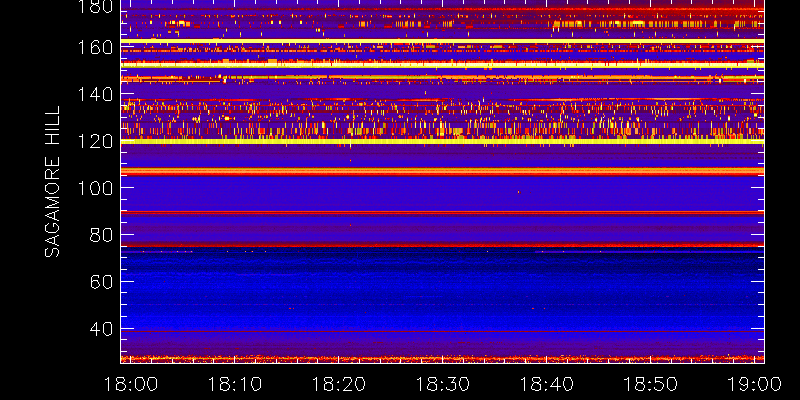
Task: Click the 18:30 time axis label
Action: [443, 384]
